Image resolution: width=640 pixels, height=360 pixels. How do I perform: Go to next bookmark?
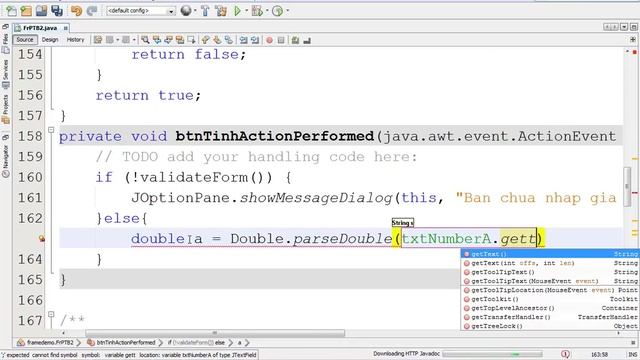point(217,40)
